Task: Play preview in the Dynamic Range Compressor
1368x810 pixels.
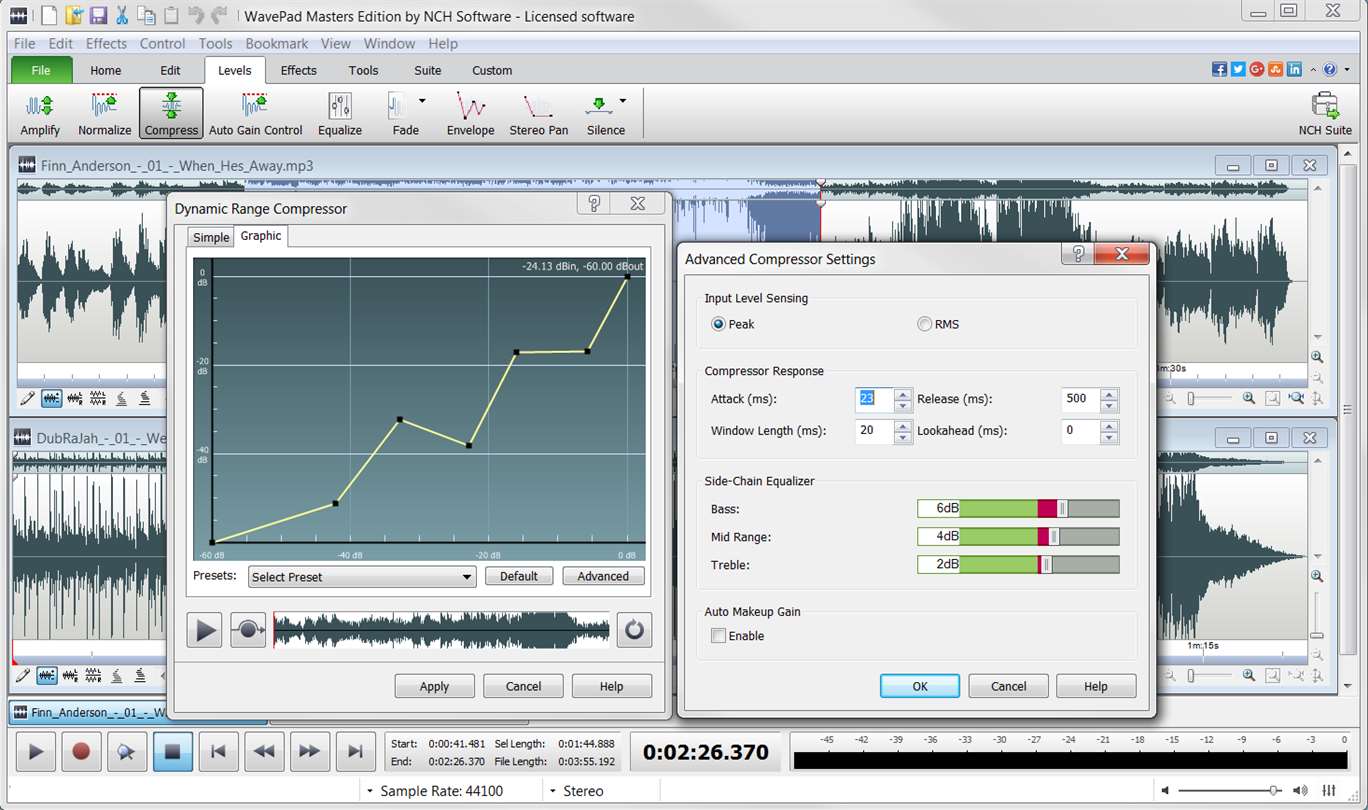Action: point(205,630)
